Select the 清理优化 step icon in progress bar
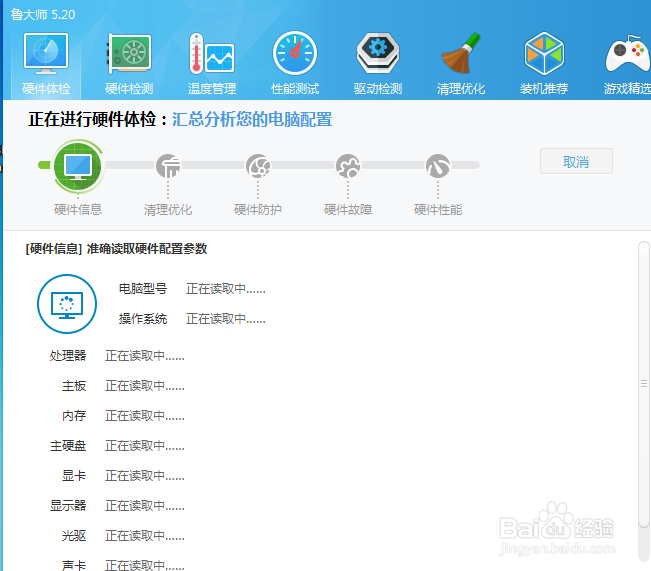The width and height of the screenshot is (651, 571). click(x=168, y=166)
